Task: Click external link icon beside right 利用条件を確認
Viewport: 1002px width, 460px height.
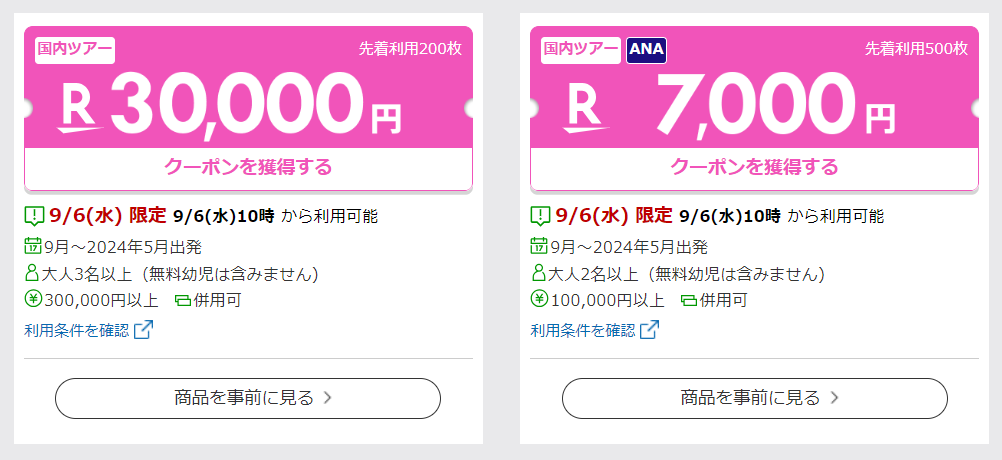Action: tap(649, 330)
